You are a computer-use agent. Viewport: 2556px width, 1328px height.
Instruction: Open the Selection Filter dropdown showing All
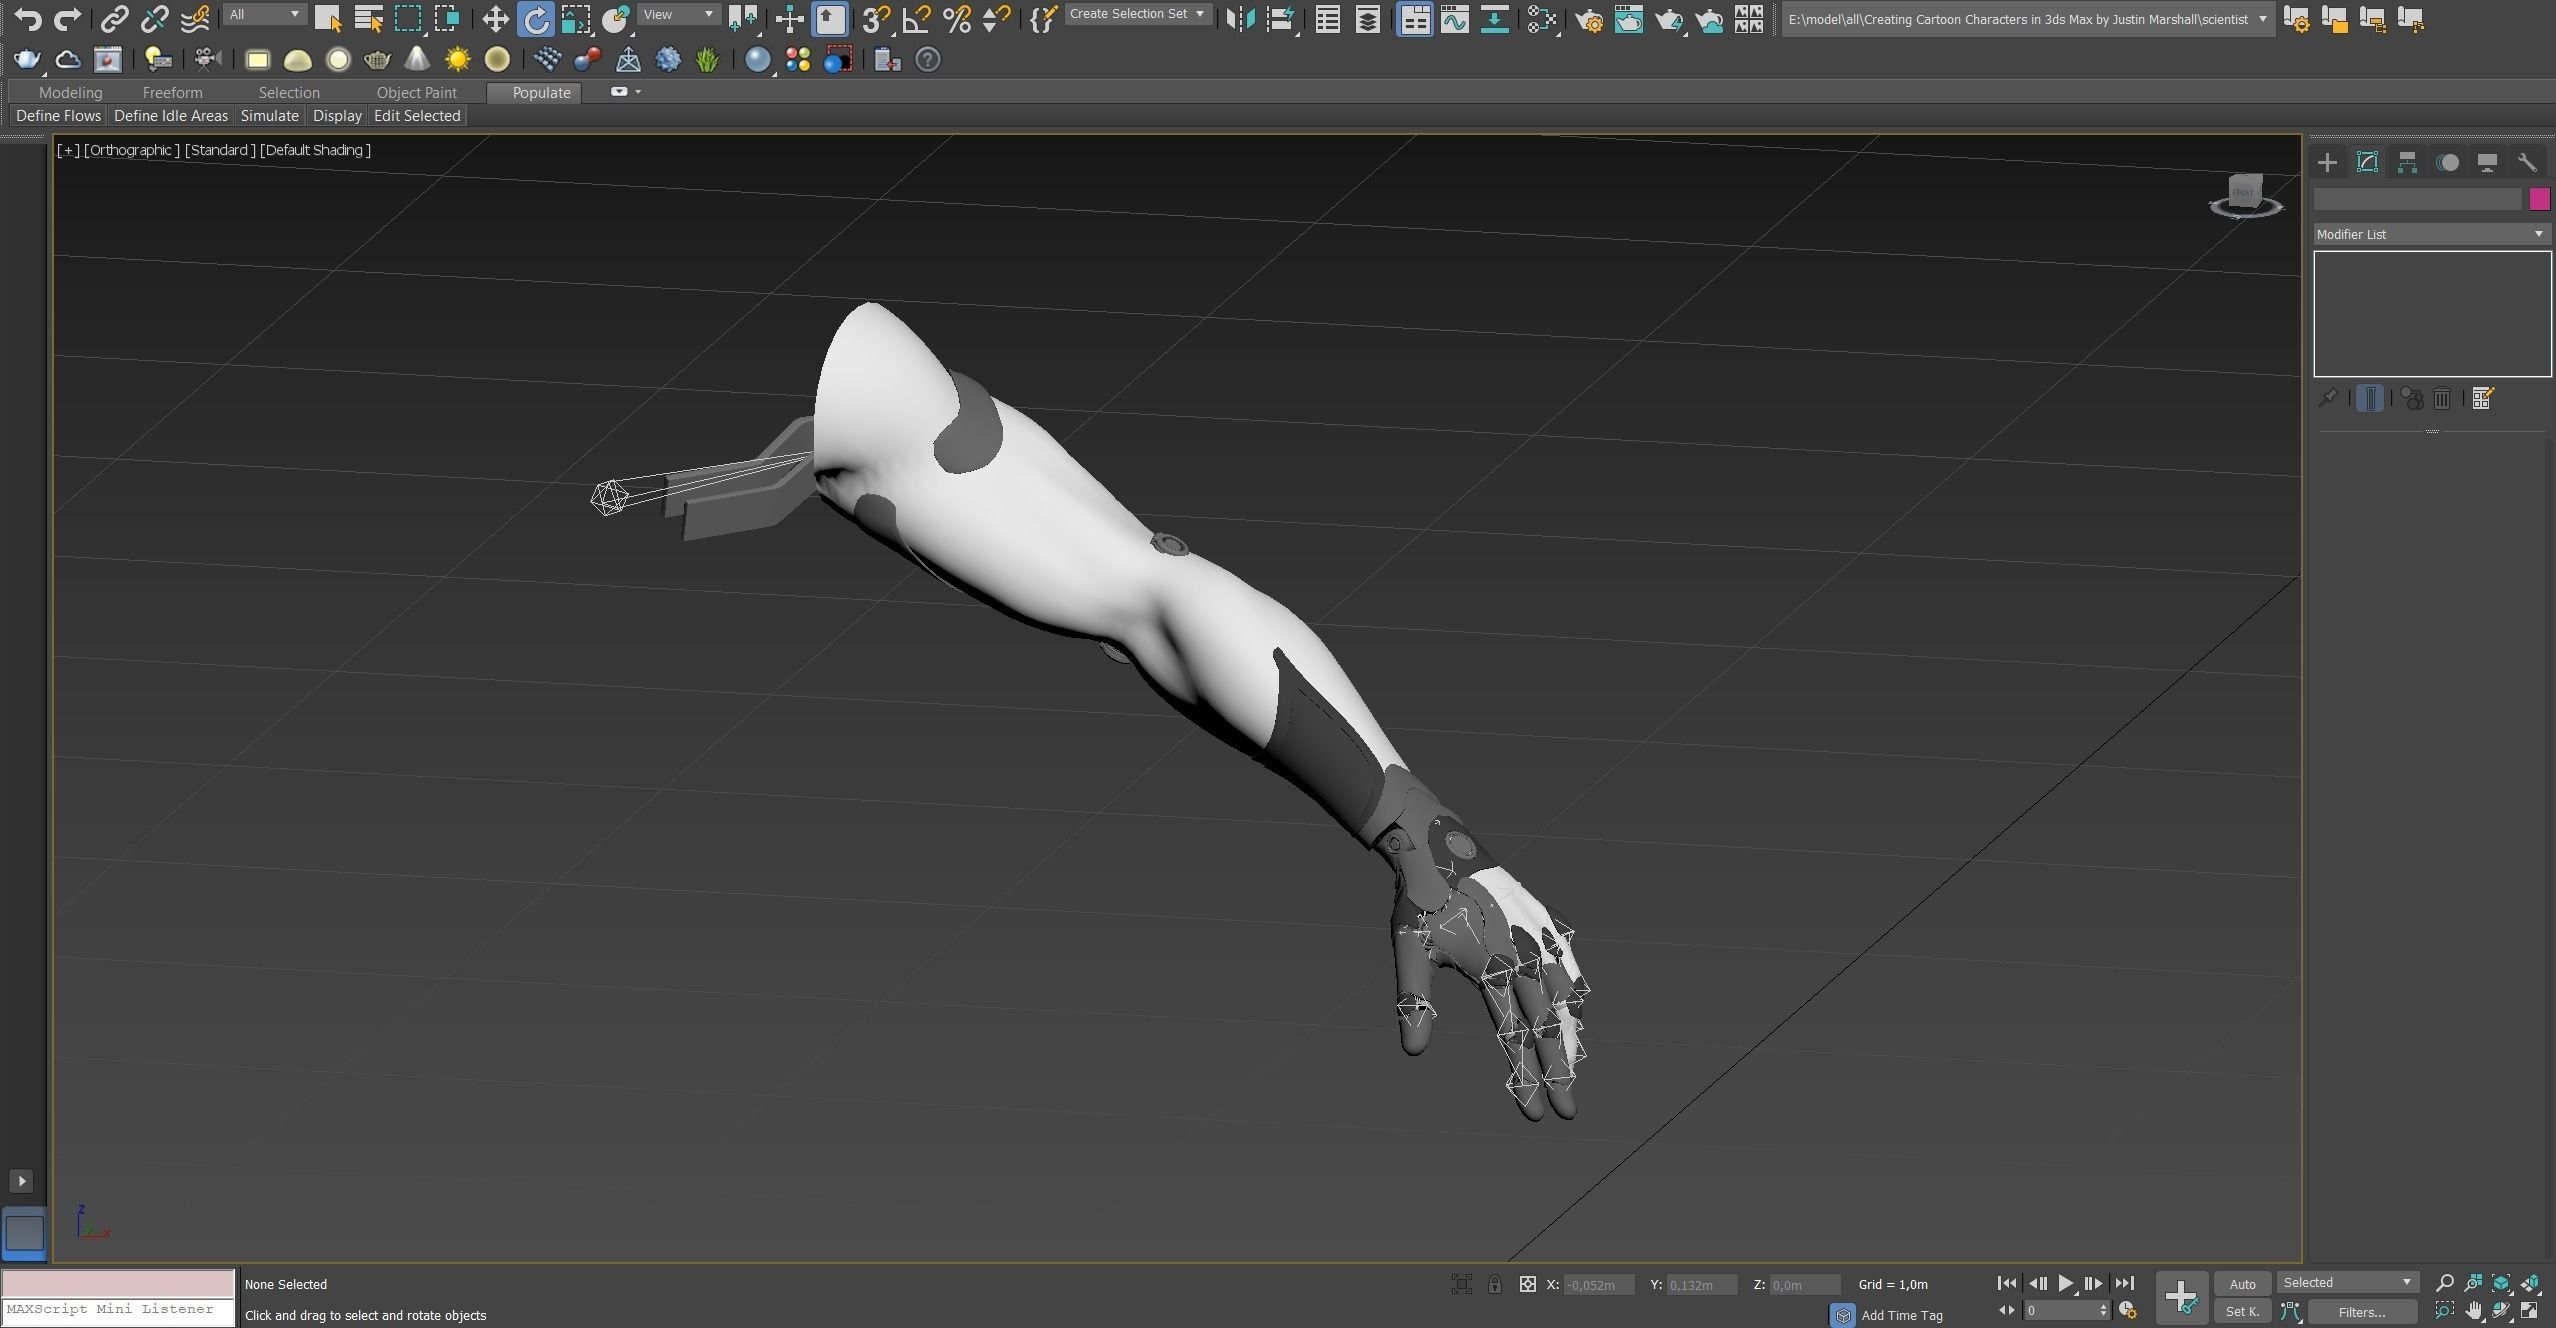pos(263,14)
